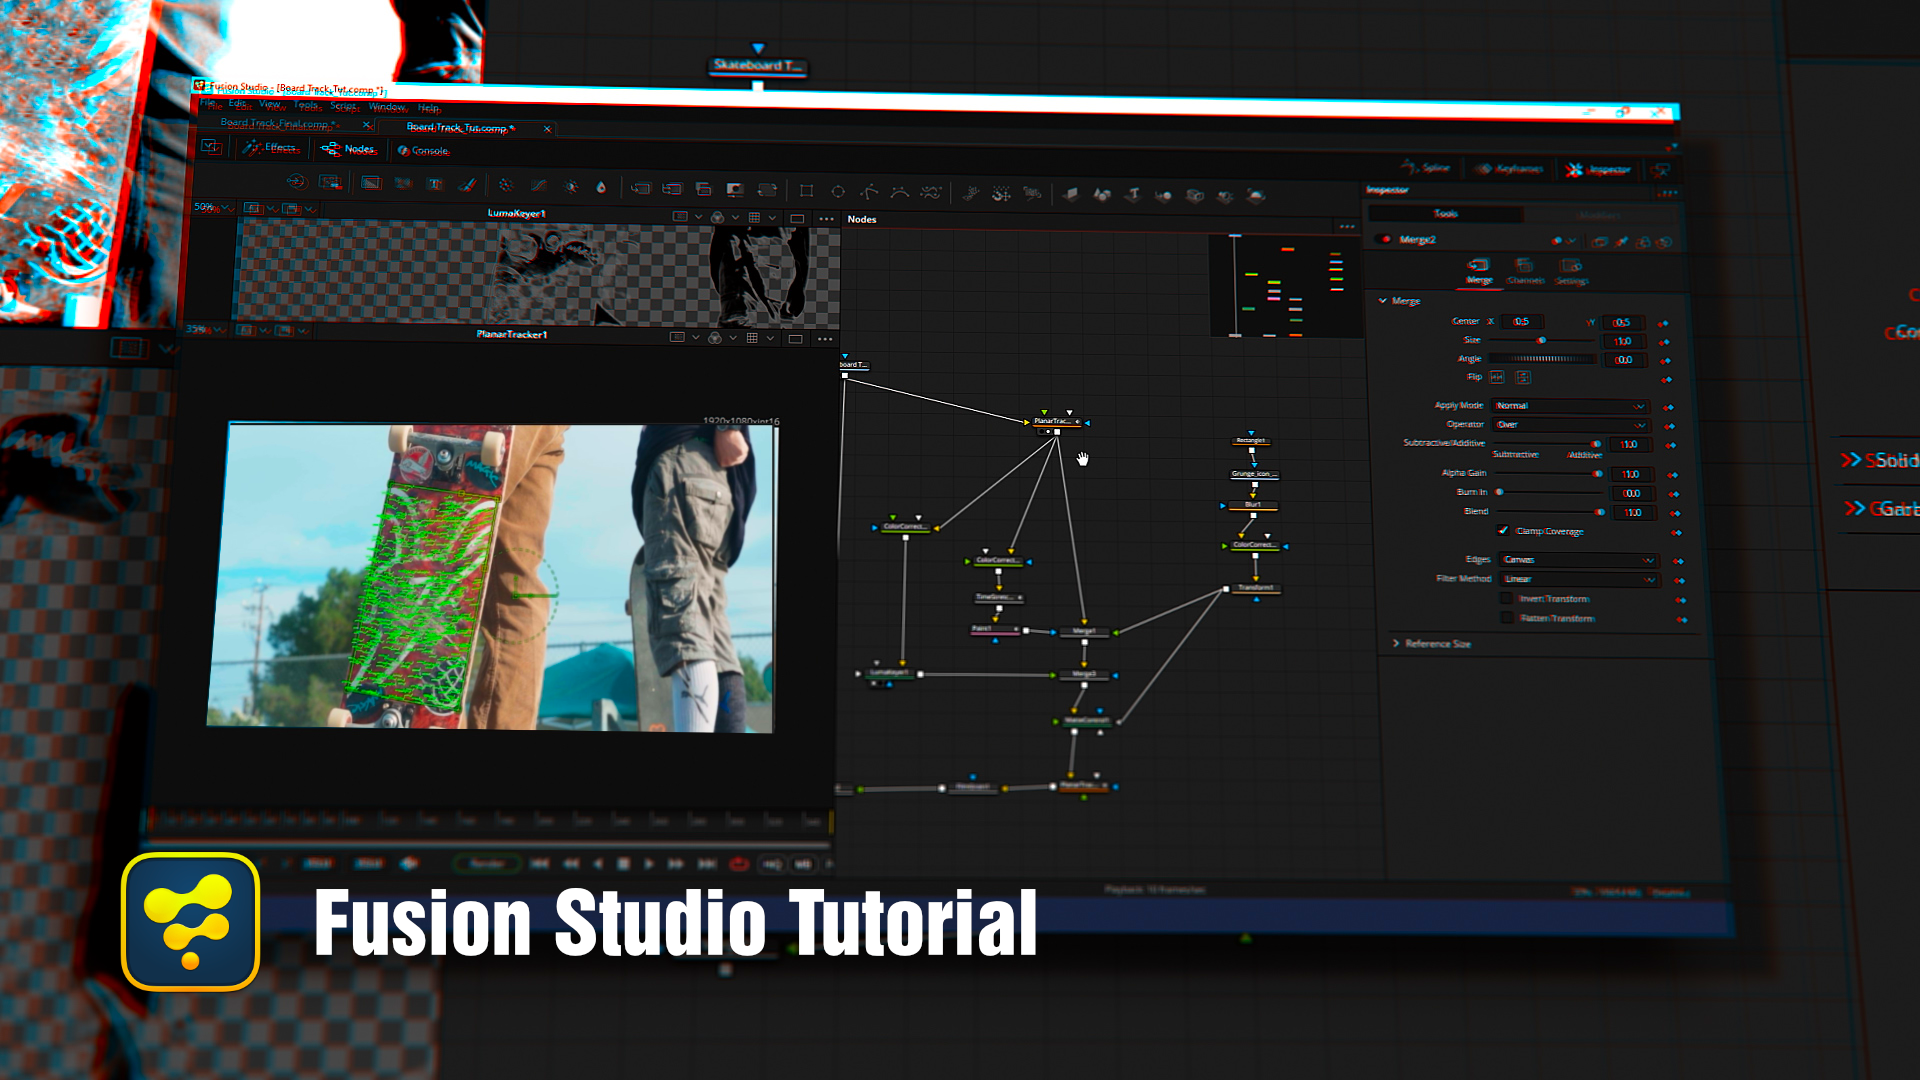Click the Effects panel button
Viewport: 1920px width, 1080px height.
click(x=271, y=148)
